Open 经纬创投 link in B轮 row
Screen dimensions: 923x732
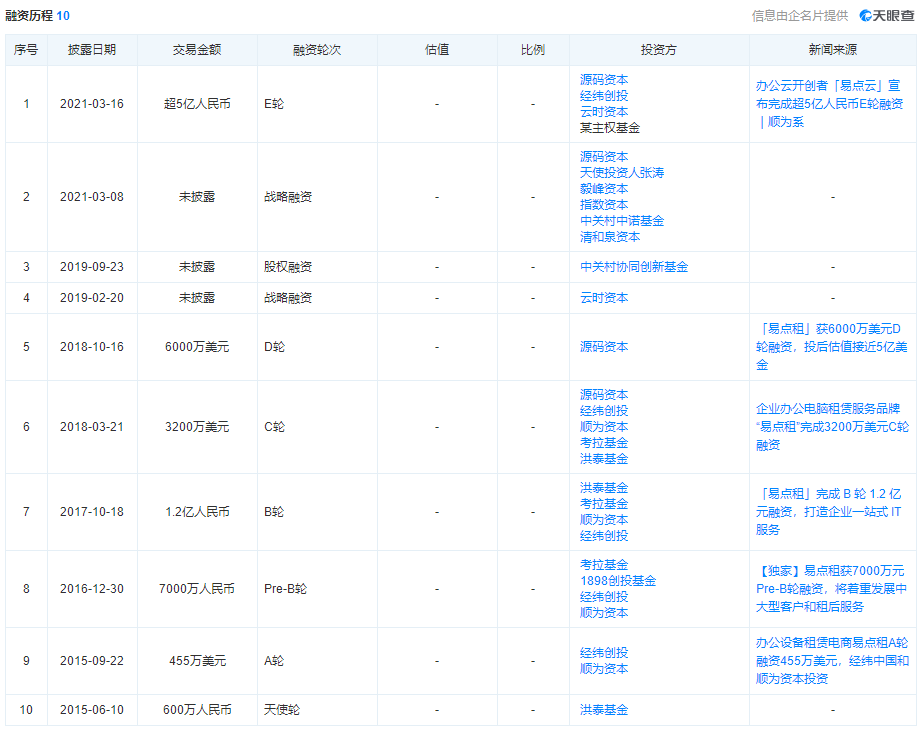604,536
